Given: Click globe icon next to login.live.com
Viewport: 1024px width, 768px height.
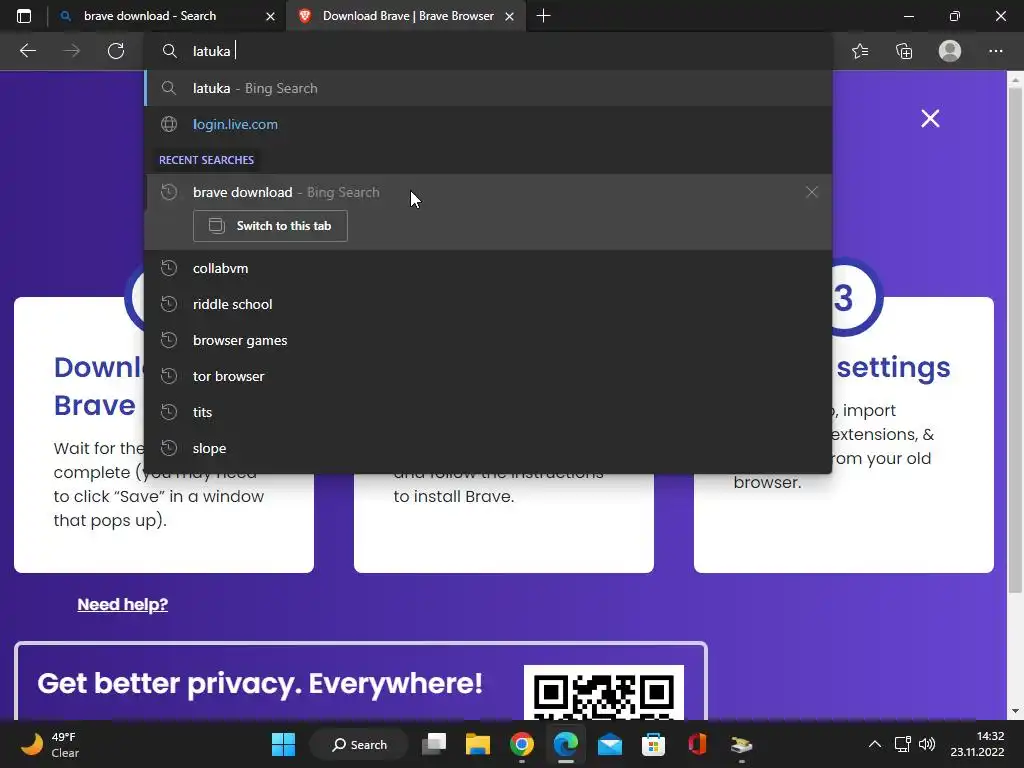Looking at the screenshot, I should [169, 124].
